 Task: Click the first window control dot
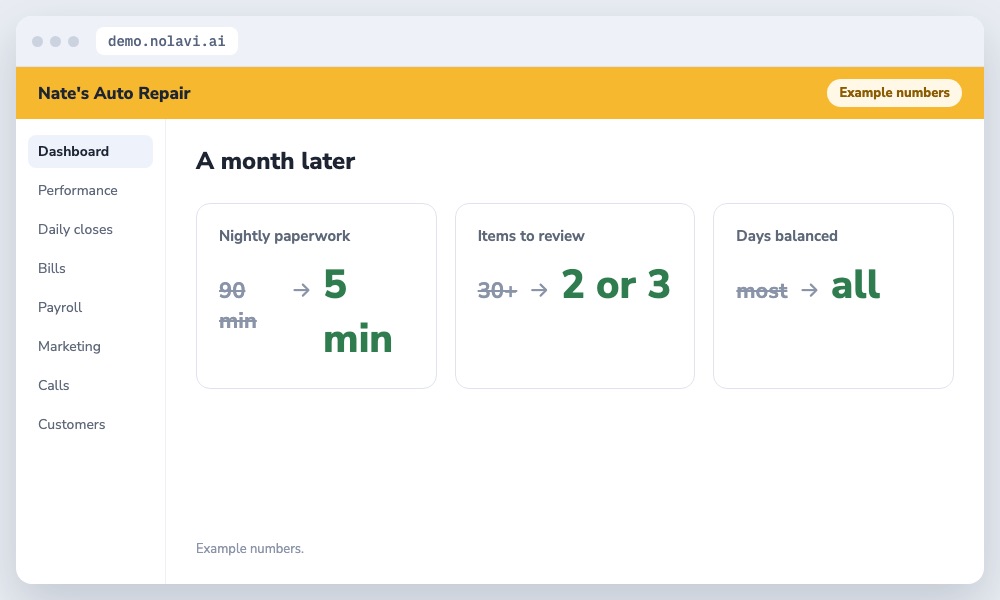pos(38,41)
